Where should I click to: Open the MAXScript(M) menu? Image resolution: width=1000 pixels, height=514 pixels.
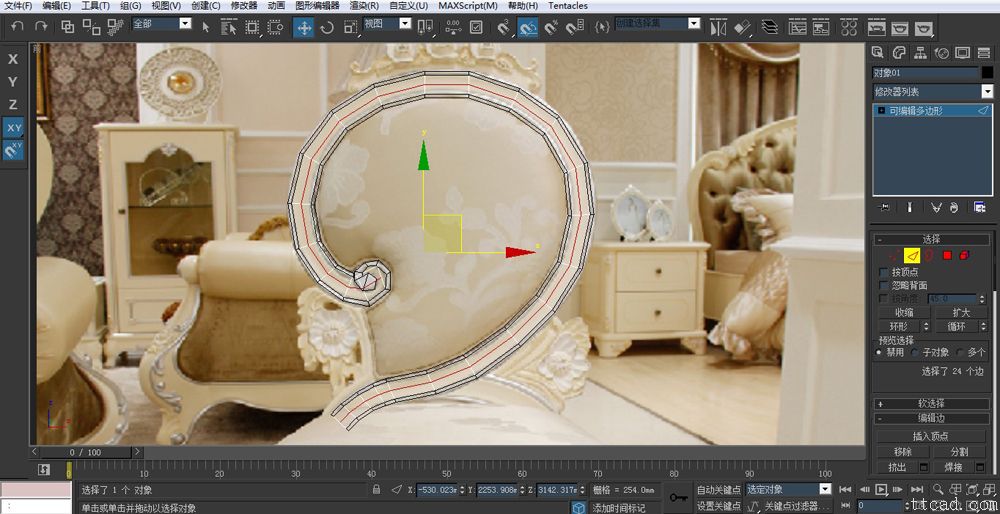467,6
